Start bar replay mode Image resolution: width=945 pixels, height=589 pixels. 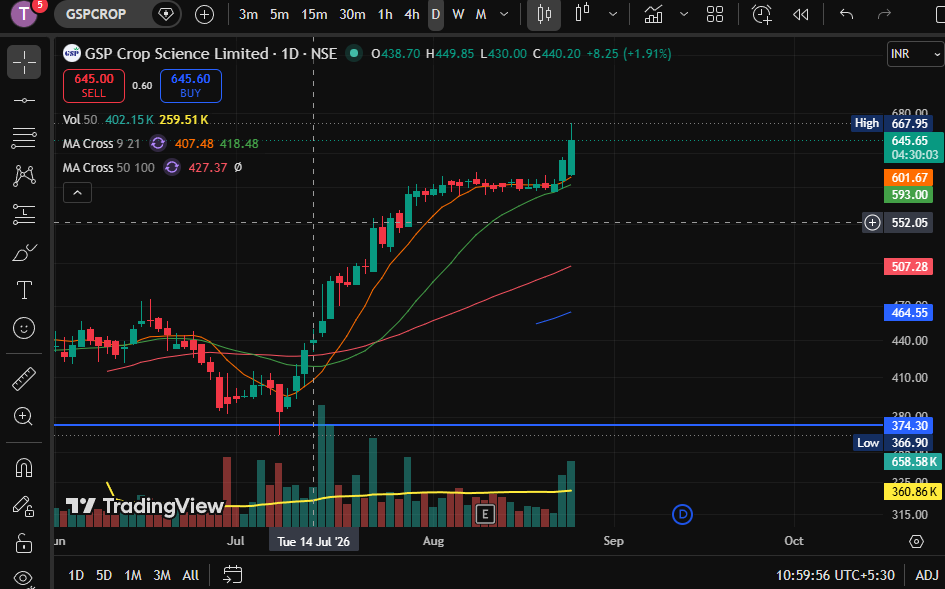pos(800,14)
